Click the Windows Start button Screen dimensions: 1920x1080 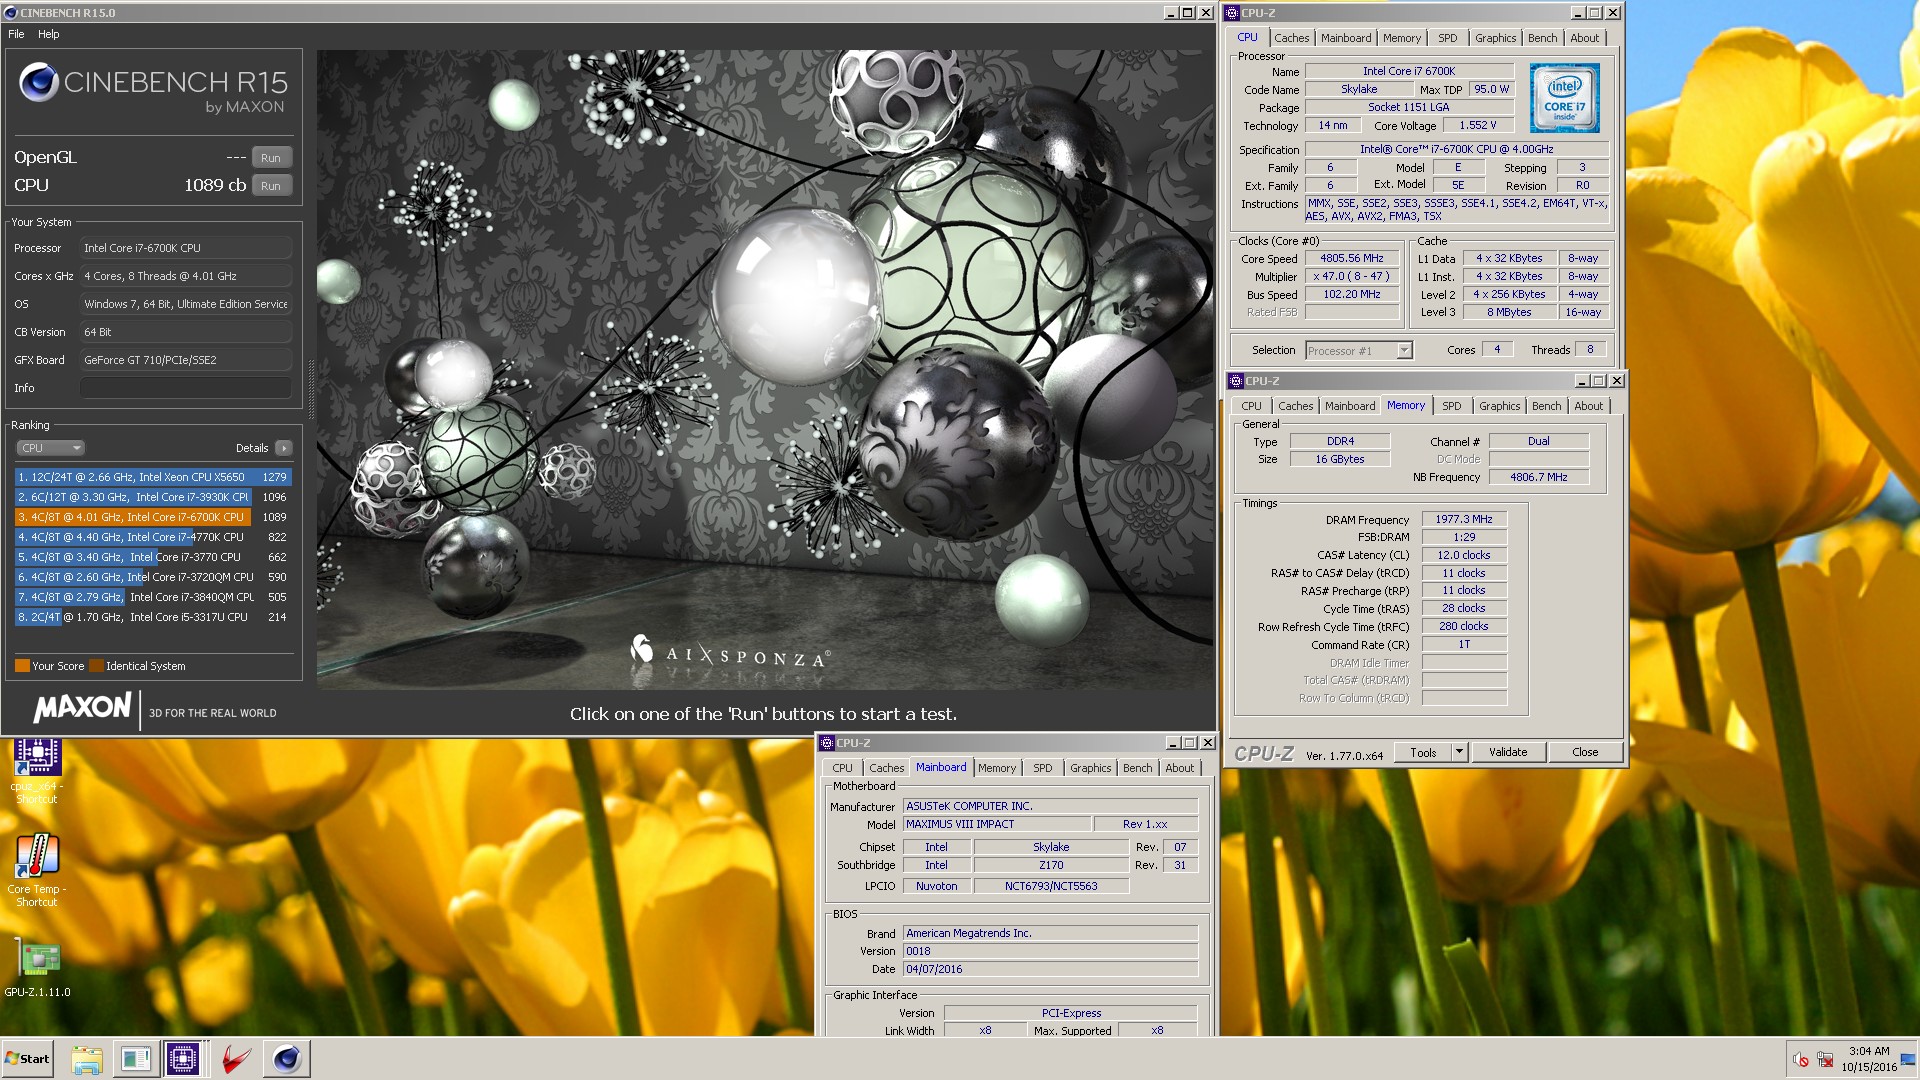coord(27,1059)
